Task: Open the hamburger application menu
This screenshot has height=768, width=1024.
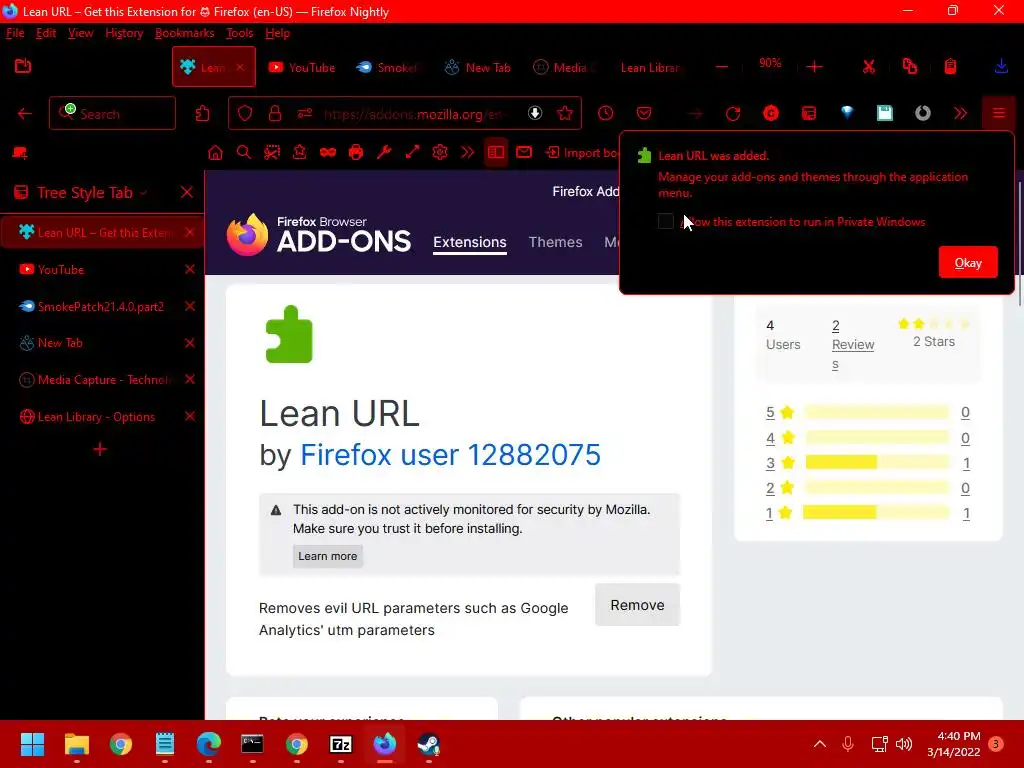Action: click(x=999, y=114)
